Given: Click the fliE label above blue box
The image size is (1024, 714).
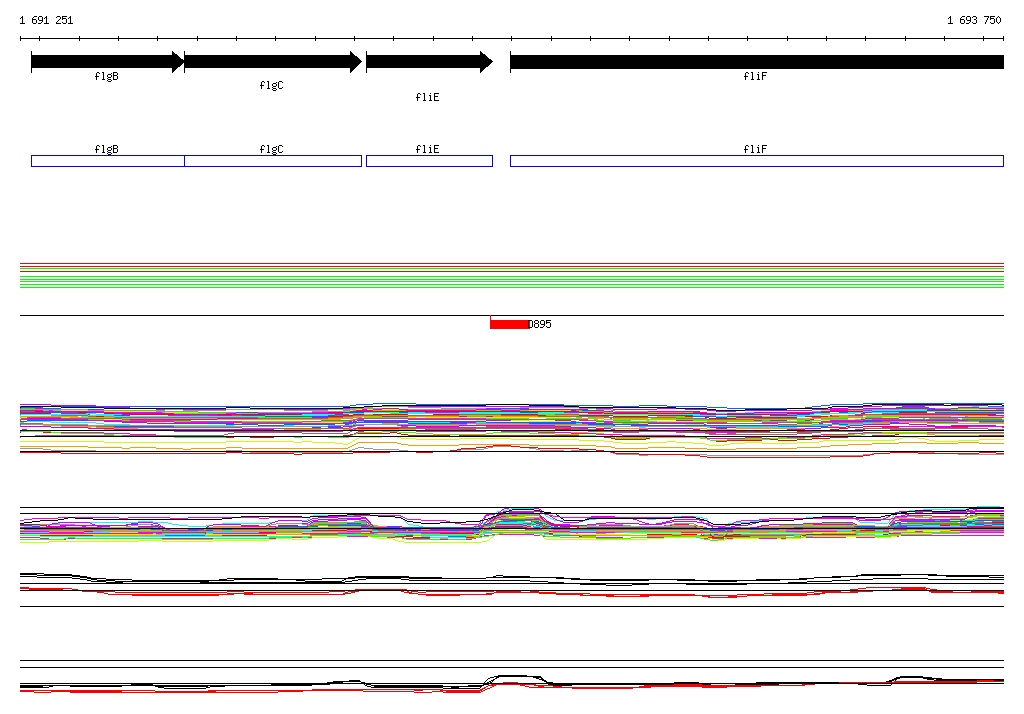Looking at the screenshot, I should coord(427,149).
